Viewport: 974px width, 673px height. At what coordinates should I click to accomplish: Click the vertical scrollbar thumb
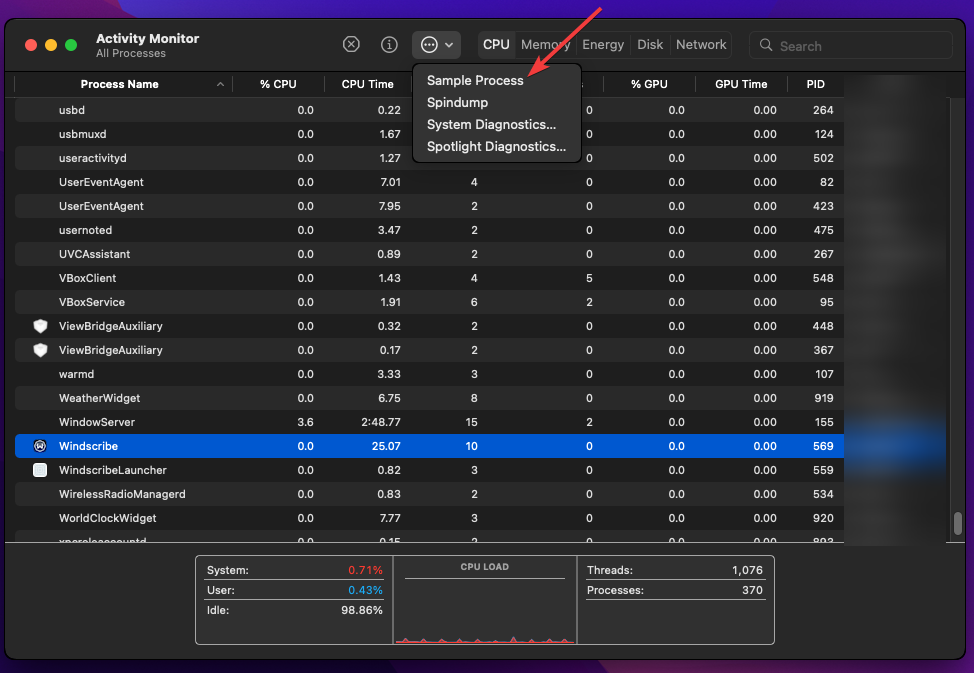pos(957,523)
